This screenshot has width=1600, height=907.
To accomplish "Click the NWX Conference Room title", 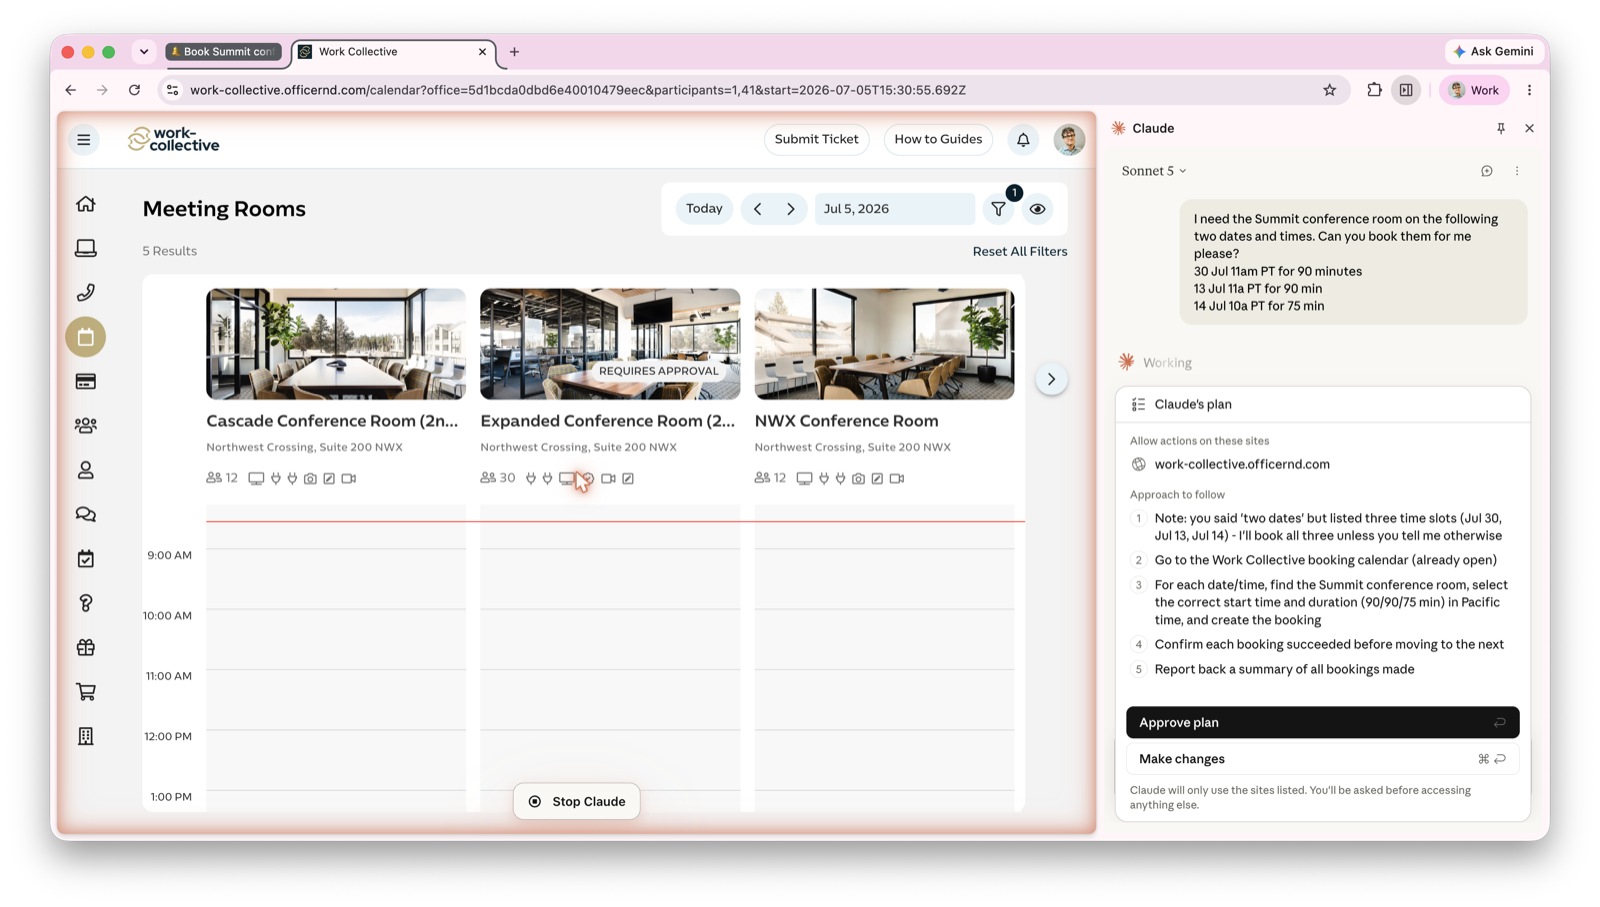I will 846,421.
